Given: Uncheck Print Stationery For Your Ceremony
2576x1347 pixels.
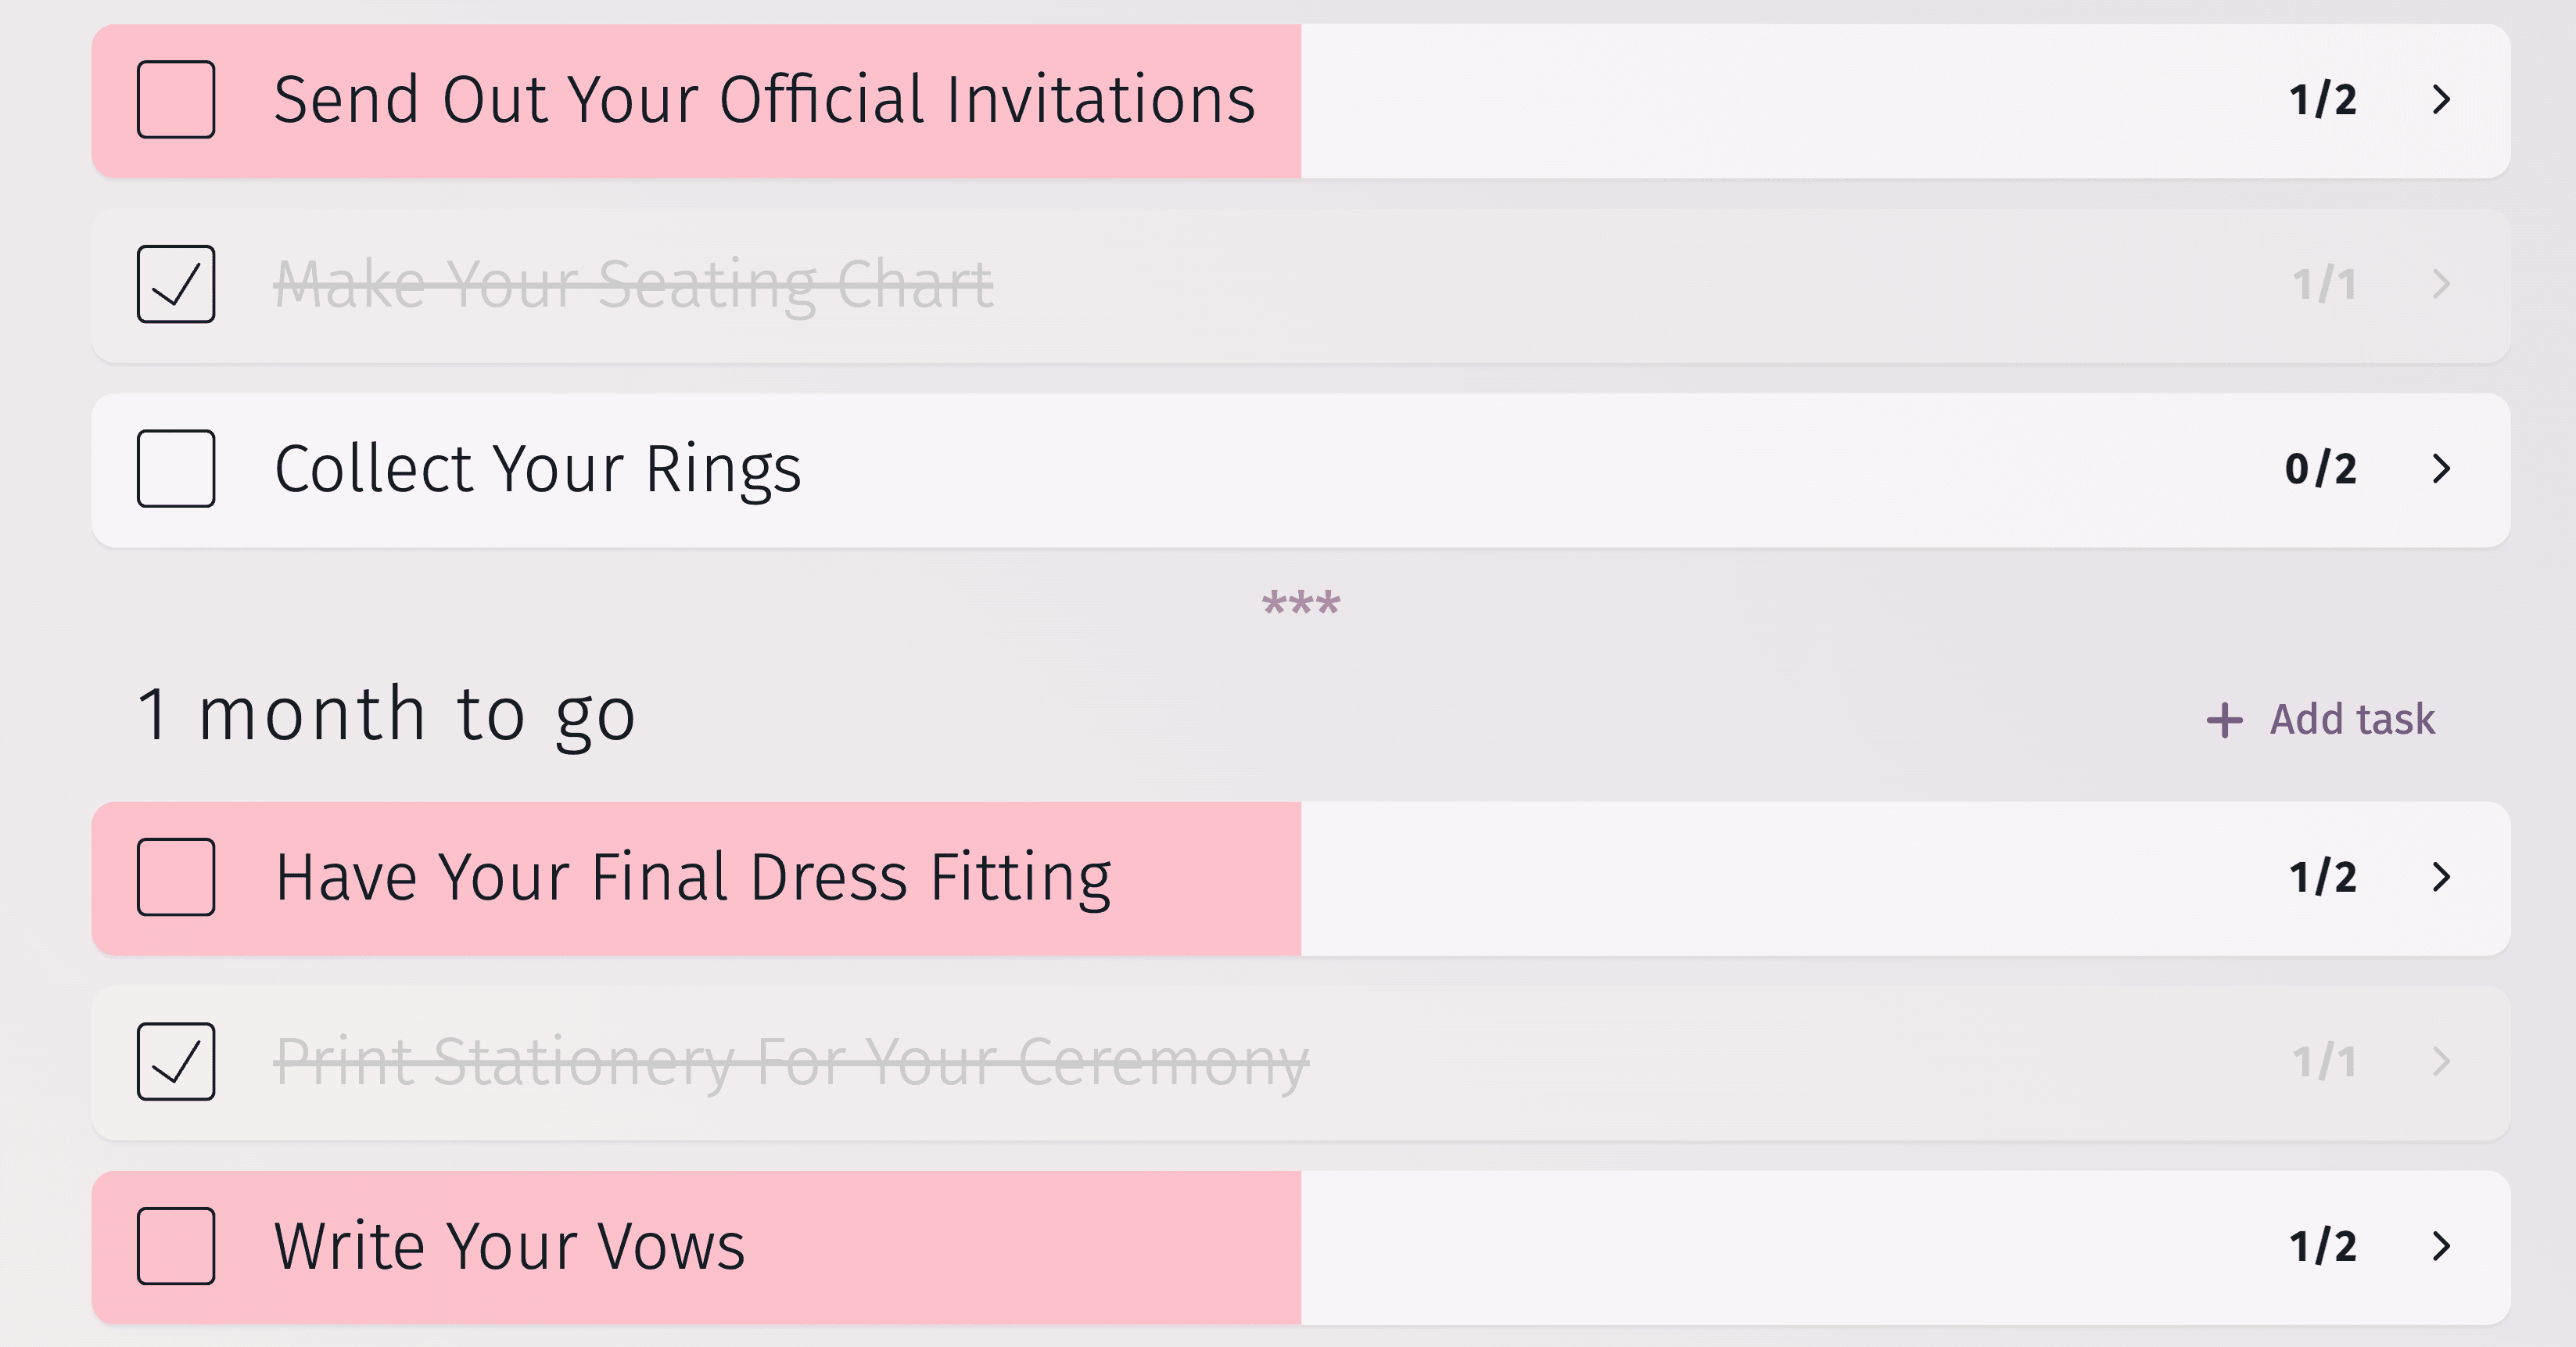Looking at the screenshot, I should pyautogui.click(x=176, y=1061).
